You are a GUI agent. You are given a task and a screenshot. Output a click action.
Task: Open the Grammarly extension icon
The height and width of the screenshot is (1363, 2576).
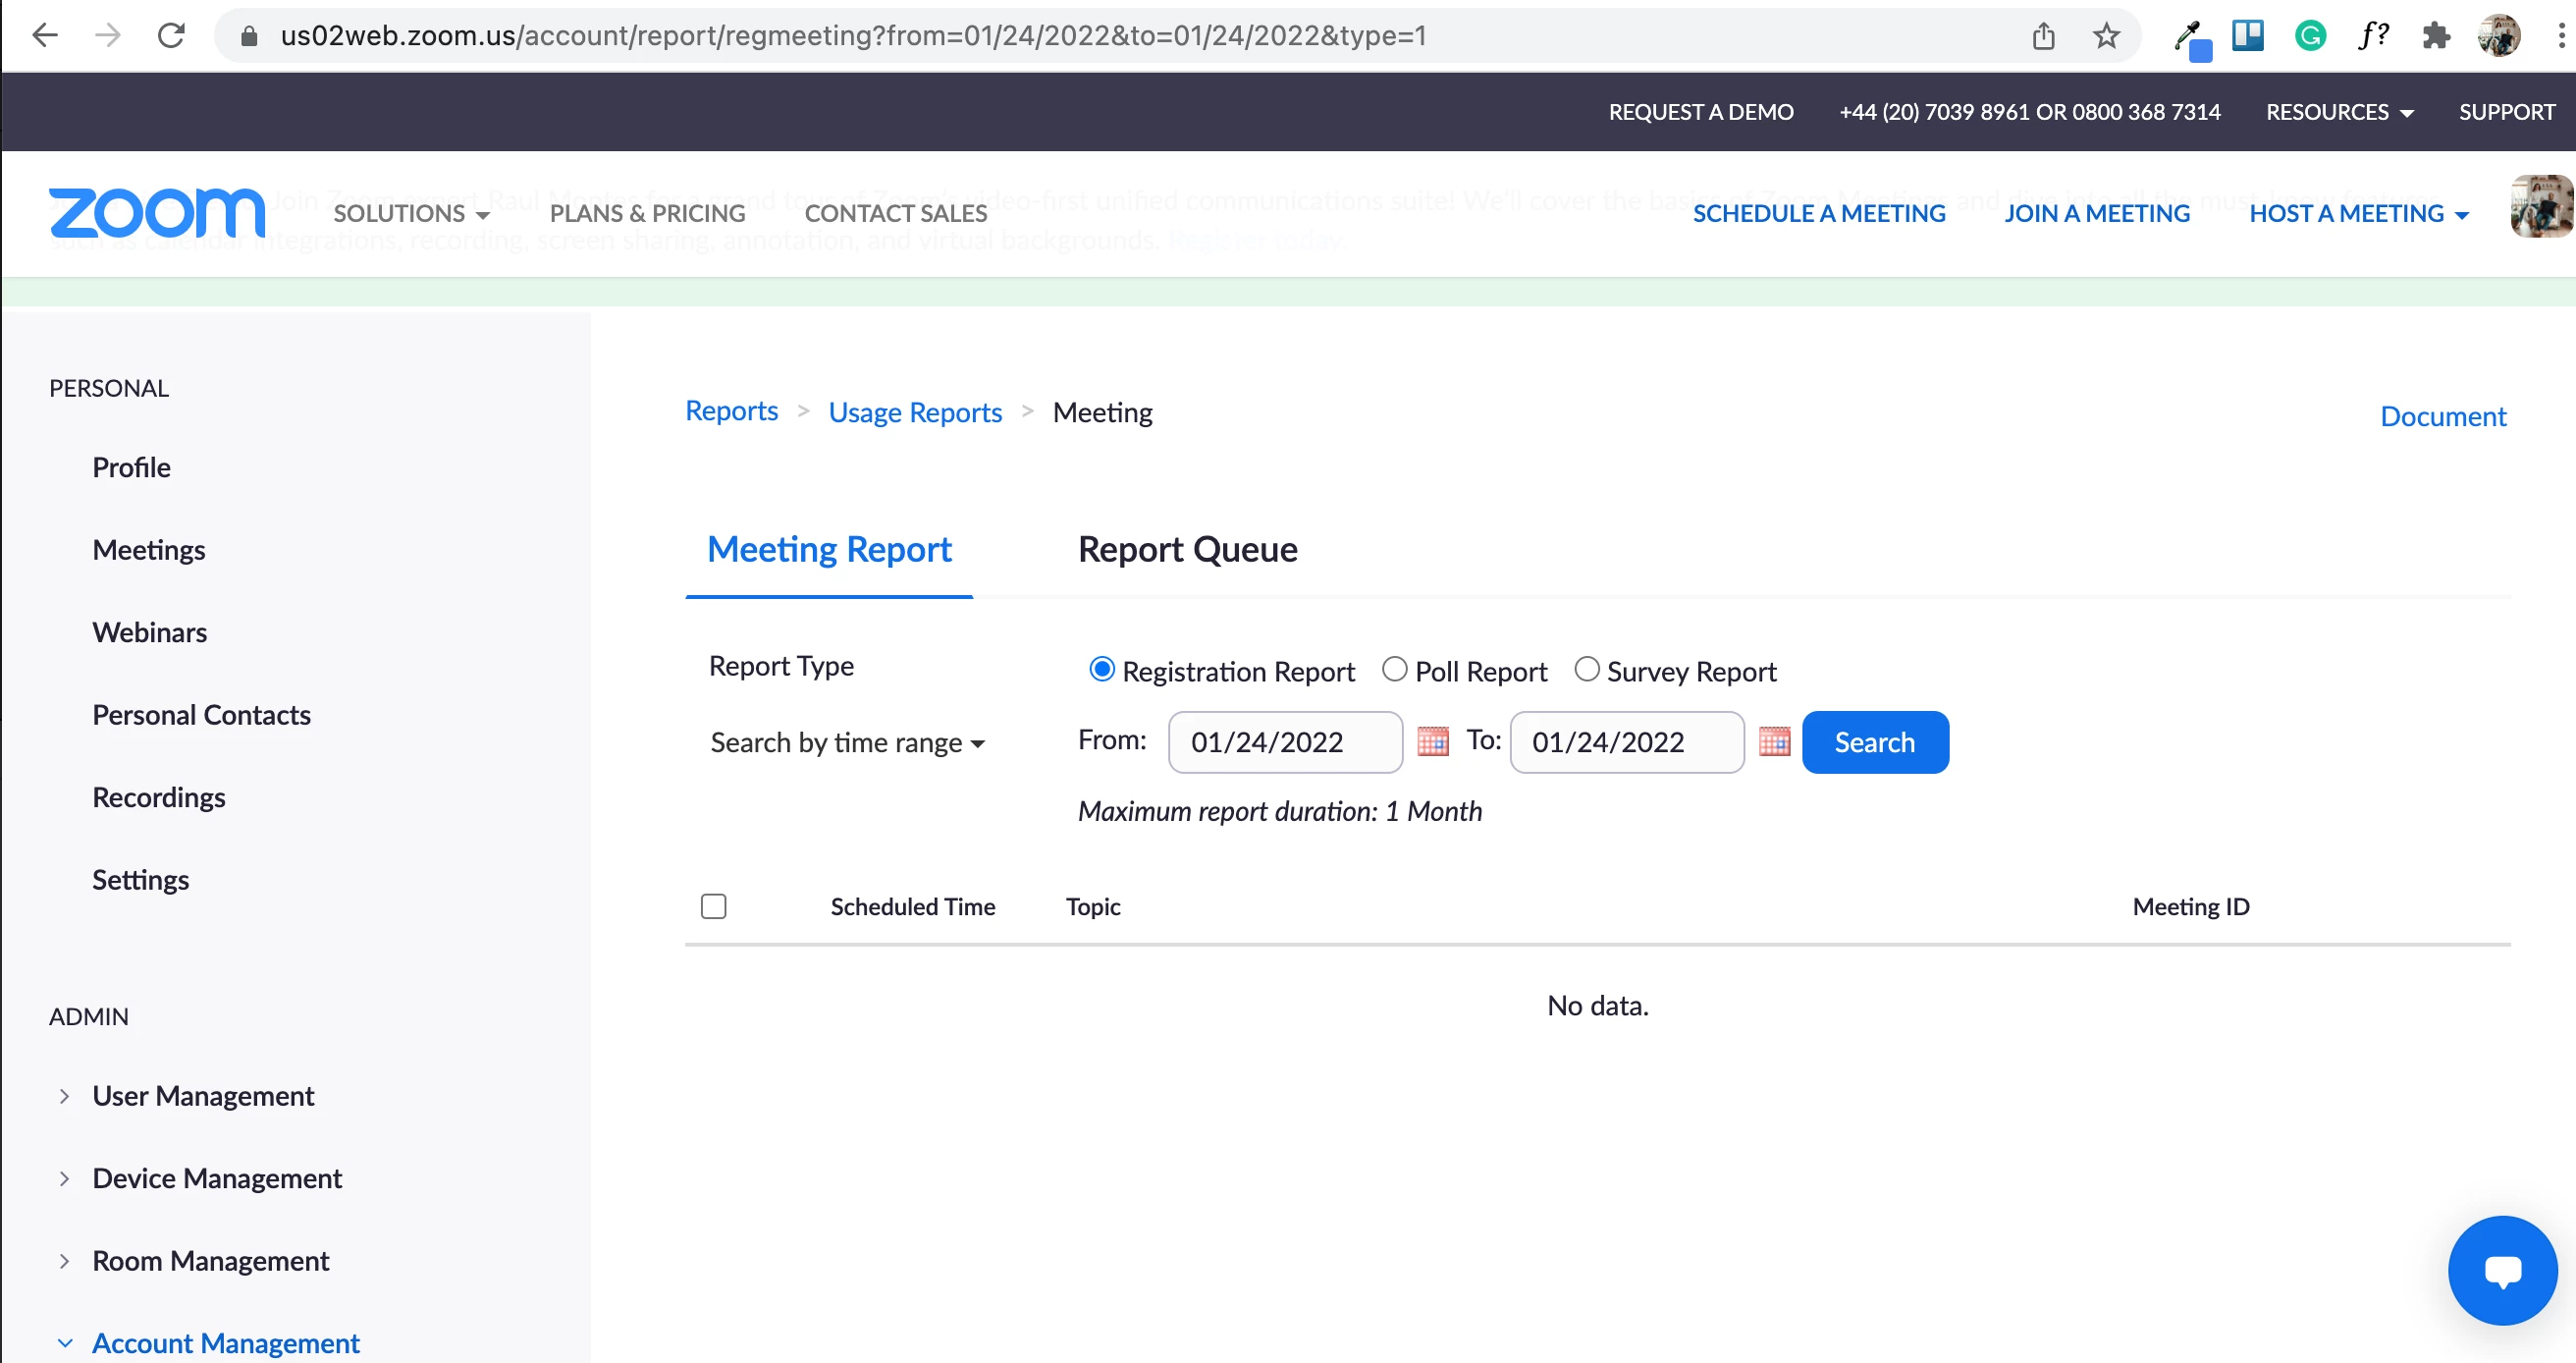pyautogui.click(x=2309, y=36)
